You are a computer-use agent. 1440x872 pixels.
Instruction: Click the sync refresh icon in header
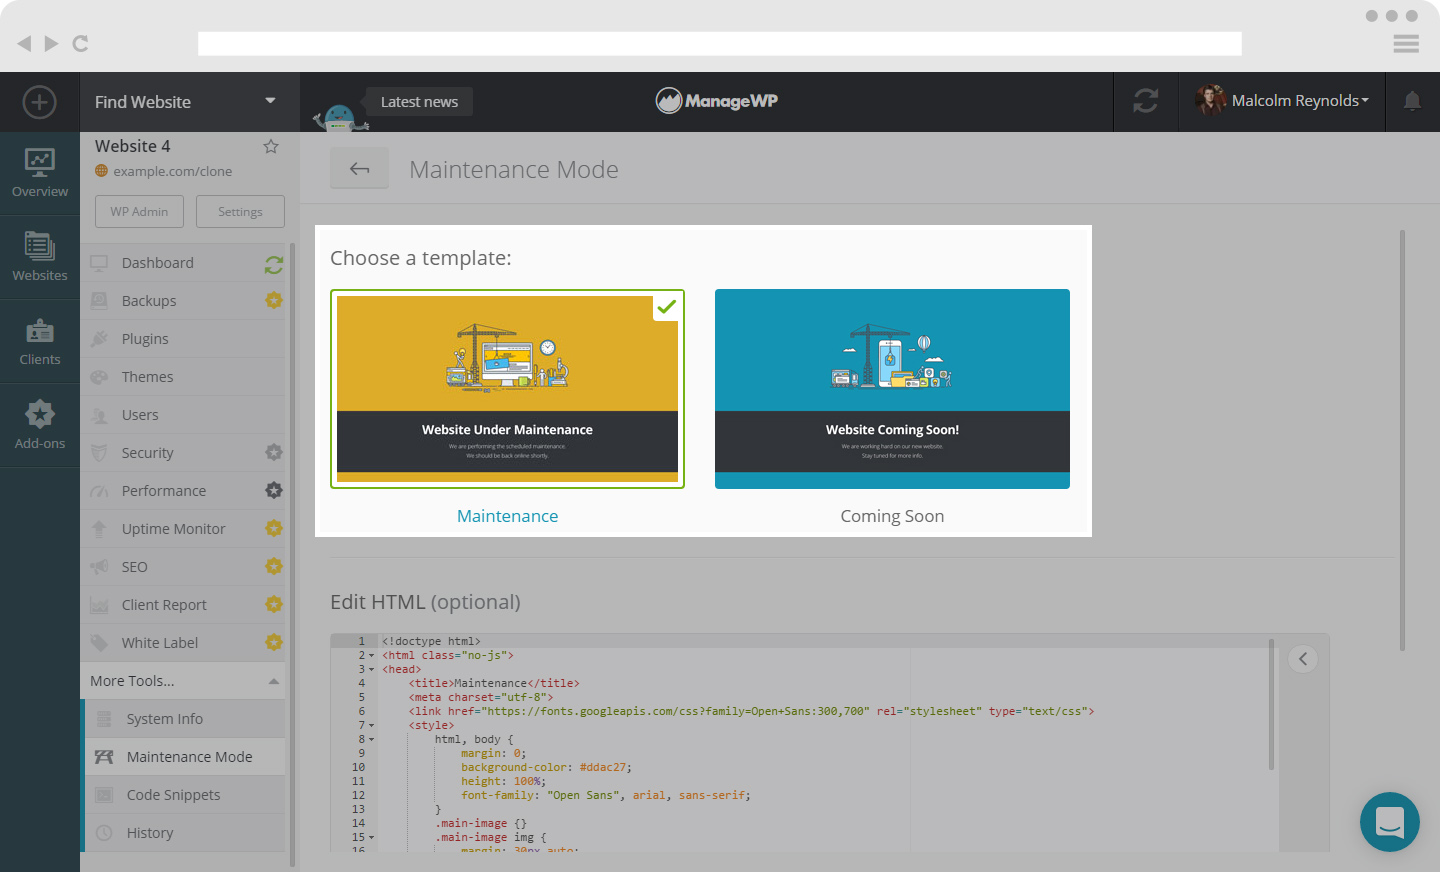pos(1145,101)
